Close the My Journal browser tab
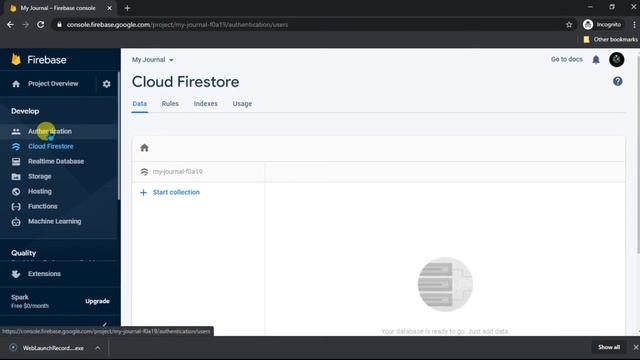This screenshot has height=360, width=640. [109, 8]
